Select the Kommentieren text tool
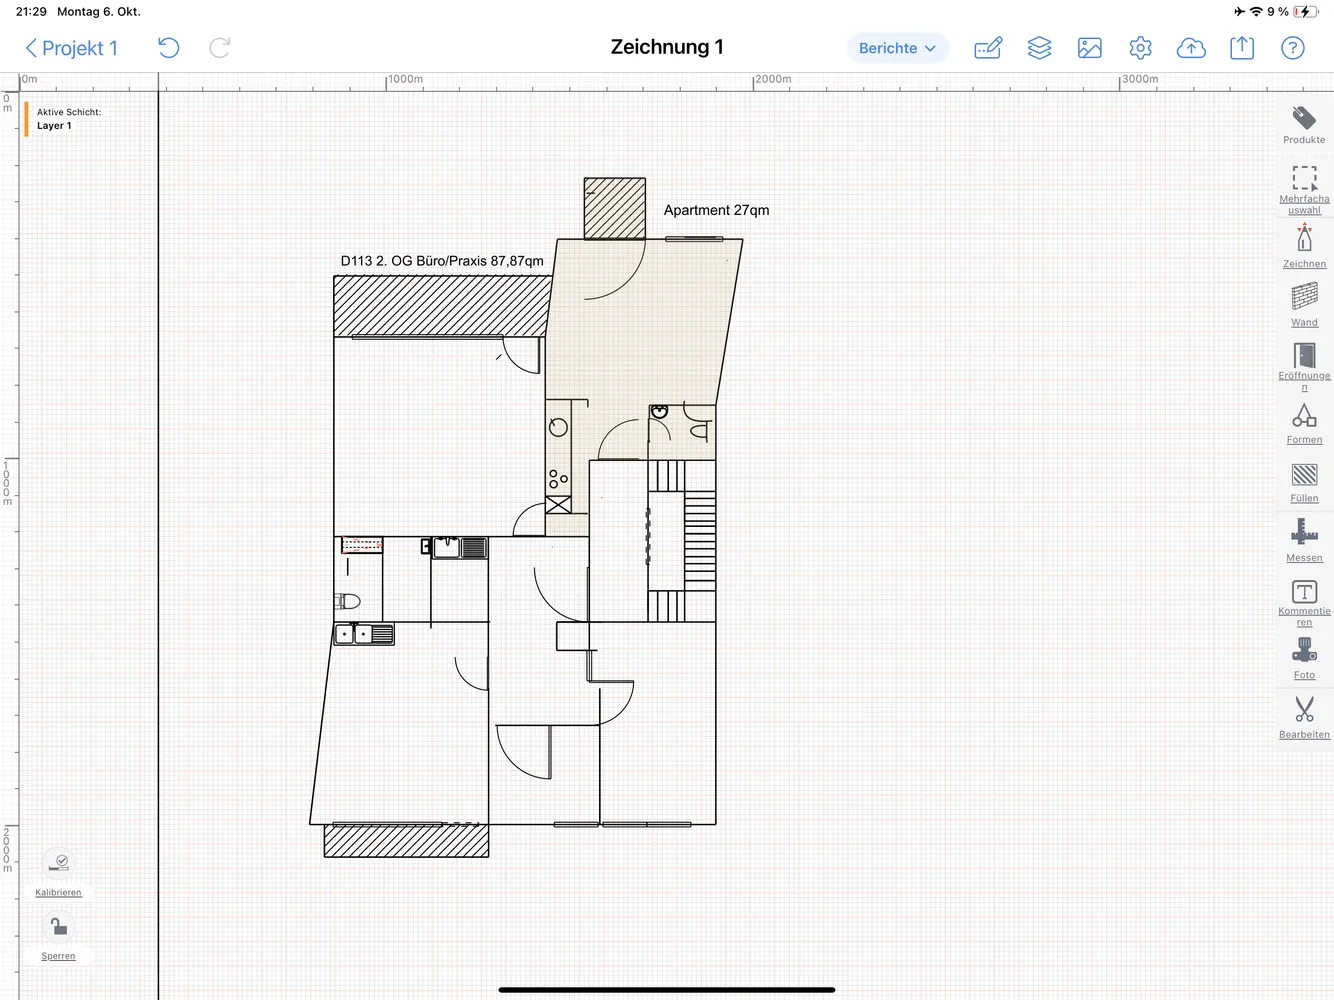1334x1000 pixels. point(1304,602)
